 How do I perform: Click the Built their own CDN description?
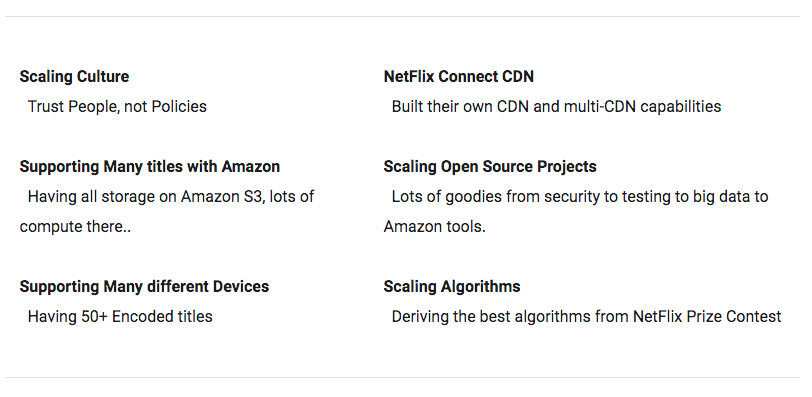click(556, 107)
